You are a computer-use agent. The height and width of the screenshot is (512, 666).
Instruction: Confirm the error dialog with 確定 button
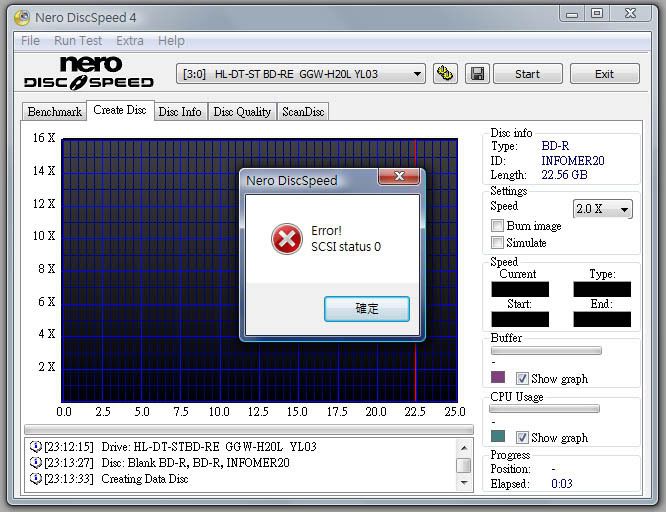(x=367, y=308)
